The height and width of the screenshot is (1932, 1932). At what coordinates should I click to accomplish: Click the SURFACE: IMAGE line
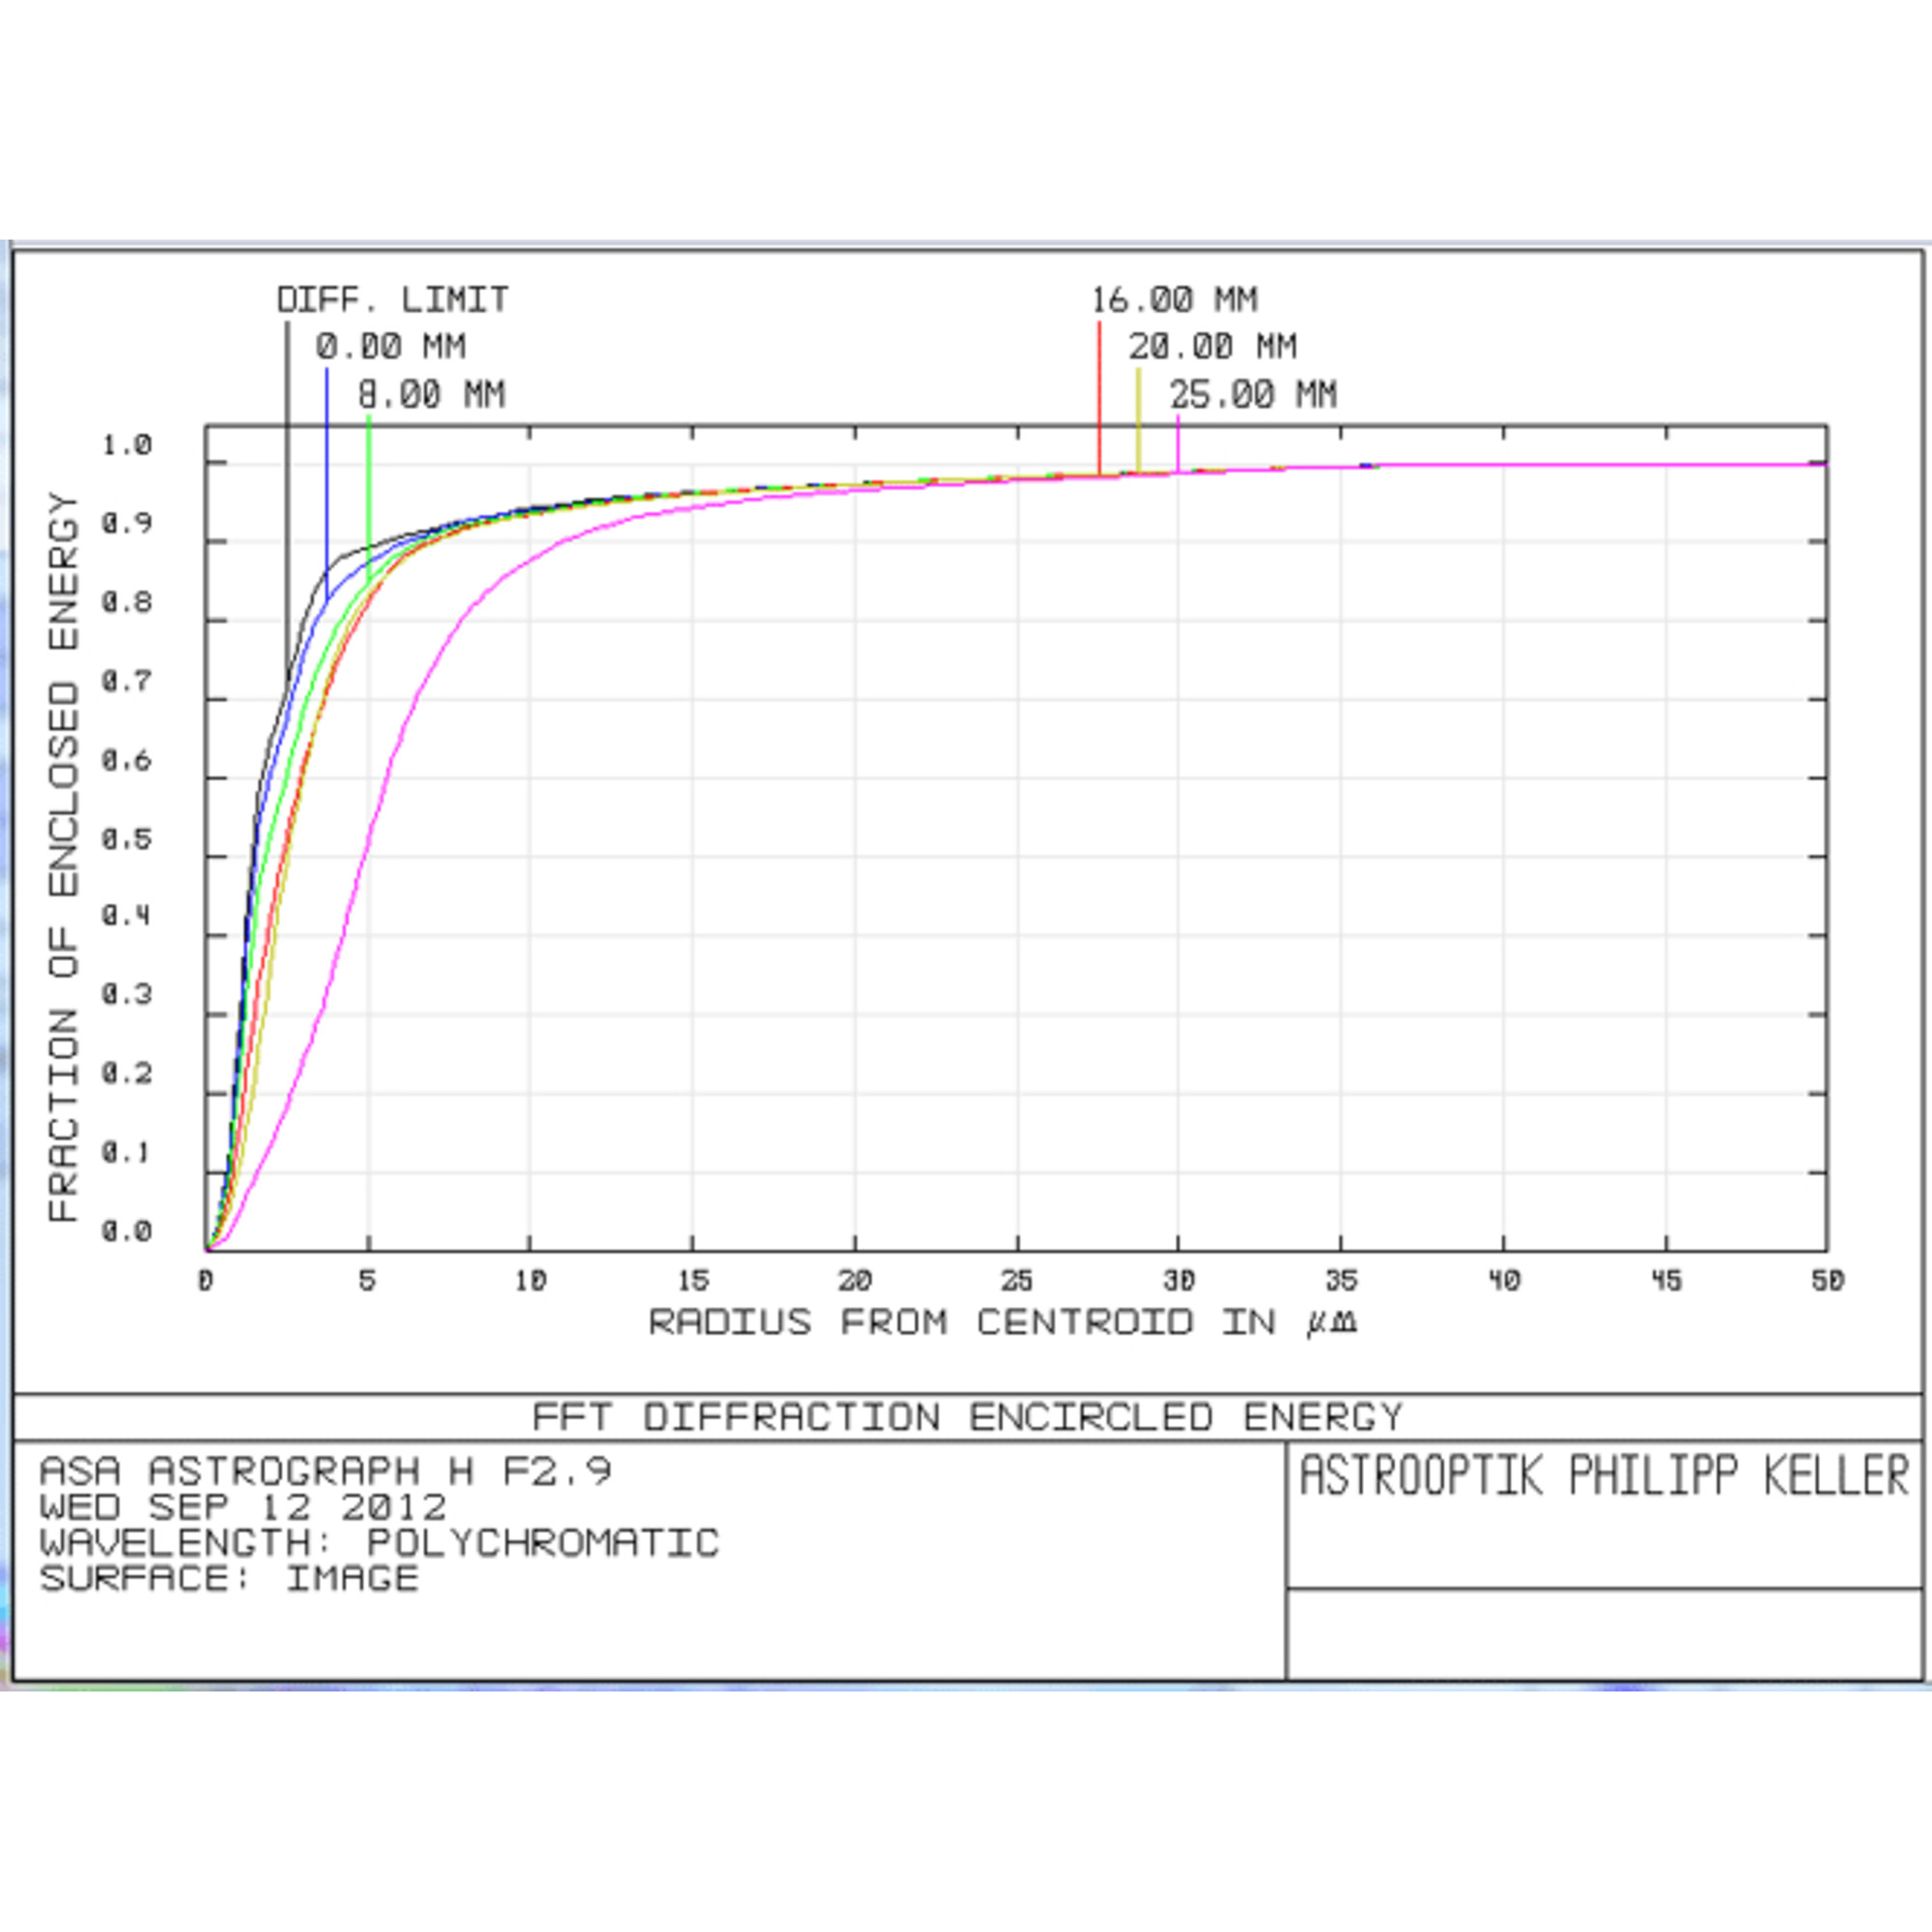click(x=229, y=1578)
